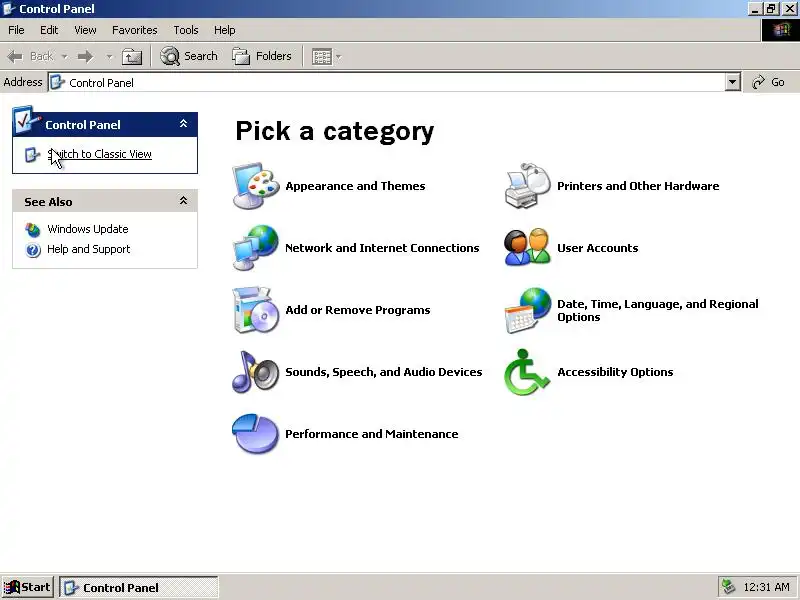
Task: Click the Sounds, Speech, and Audio Devices text
Action: [x=384, y=372]
